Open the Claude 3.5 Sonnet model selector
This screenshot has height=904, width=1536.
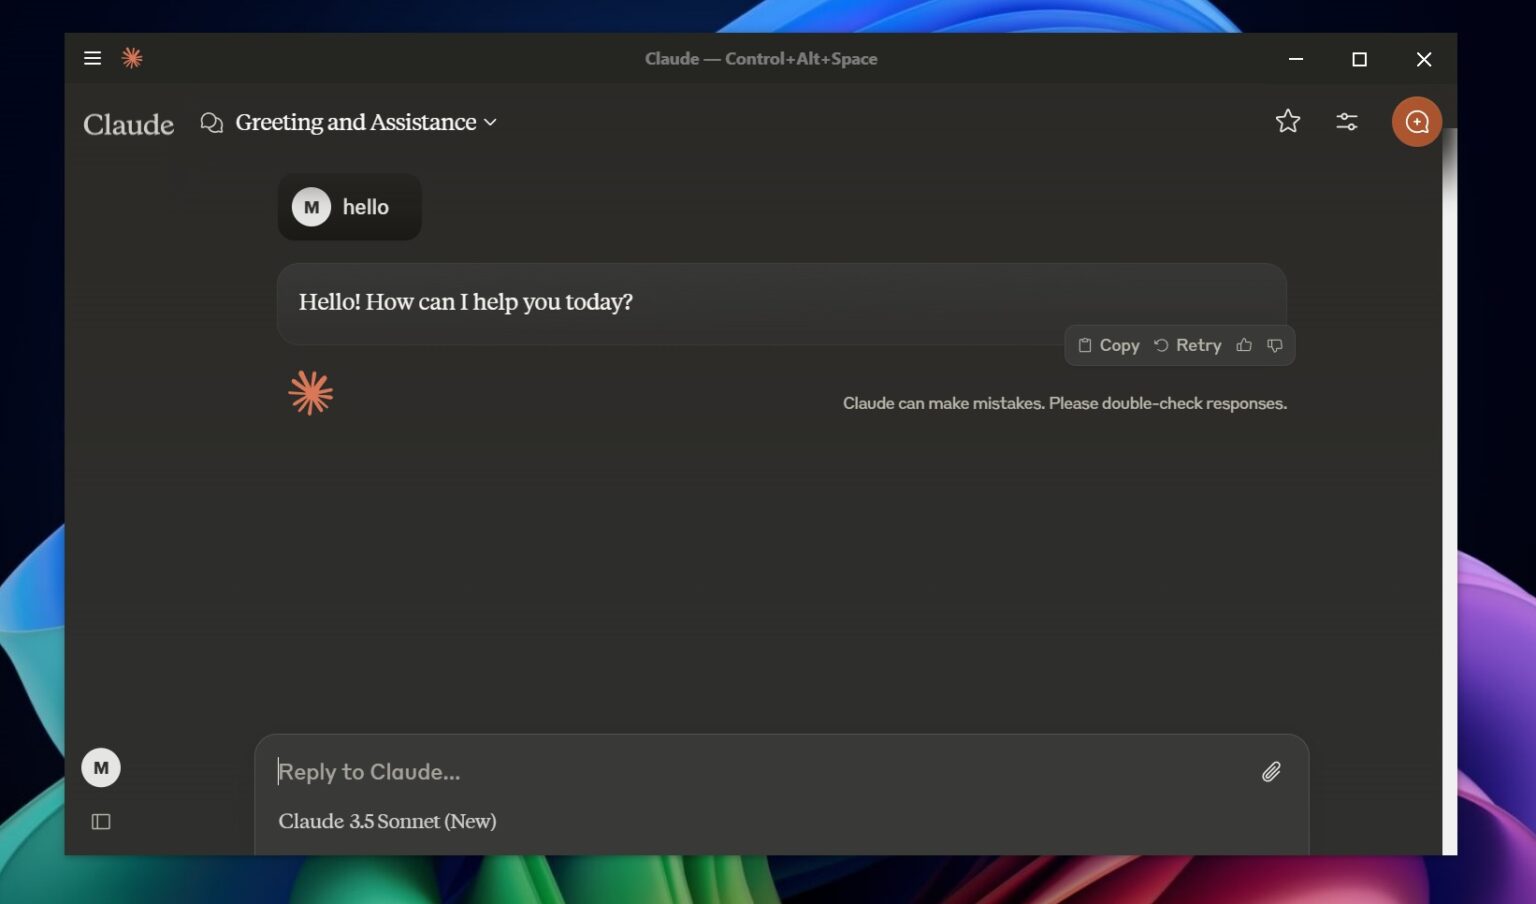tap(387, 821)
